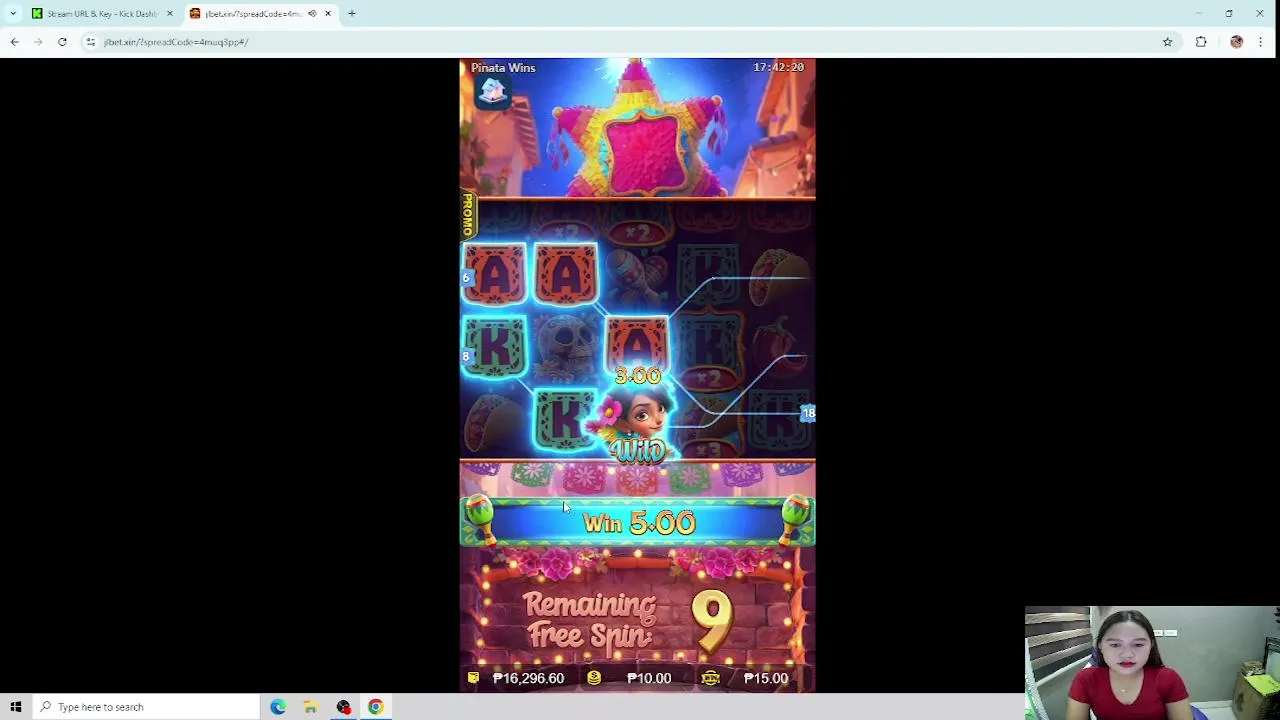Click the payline 18 marker
This screenshot has width=1280, height=720.
click(808, 413)
